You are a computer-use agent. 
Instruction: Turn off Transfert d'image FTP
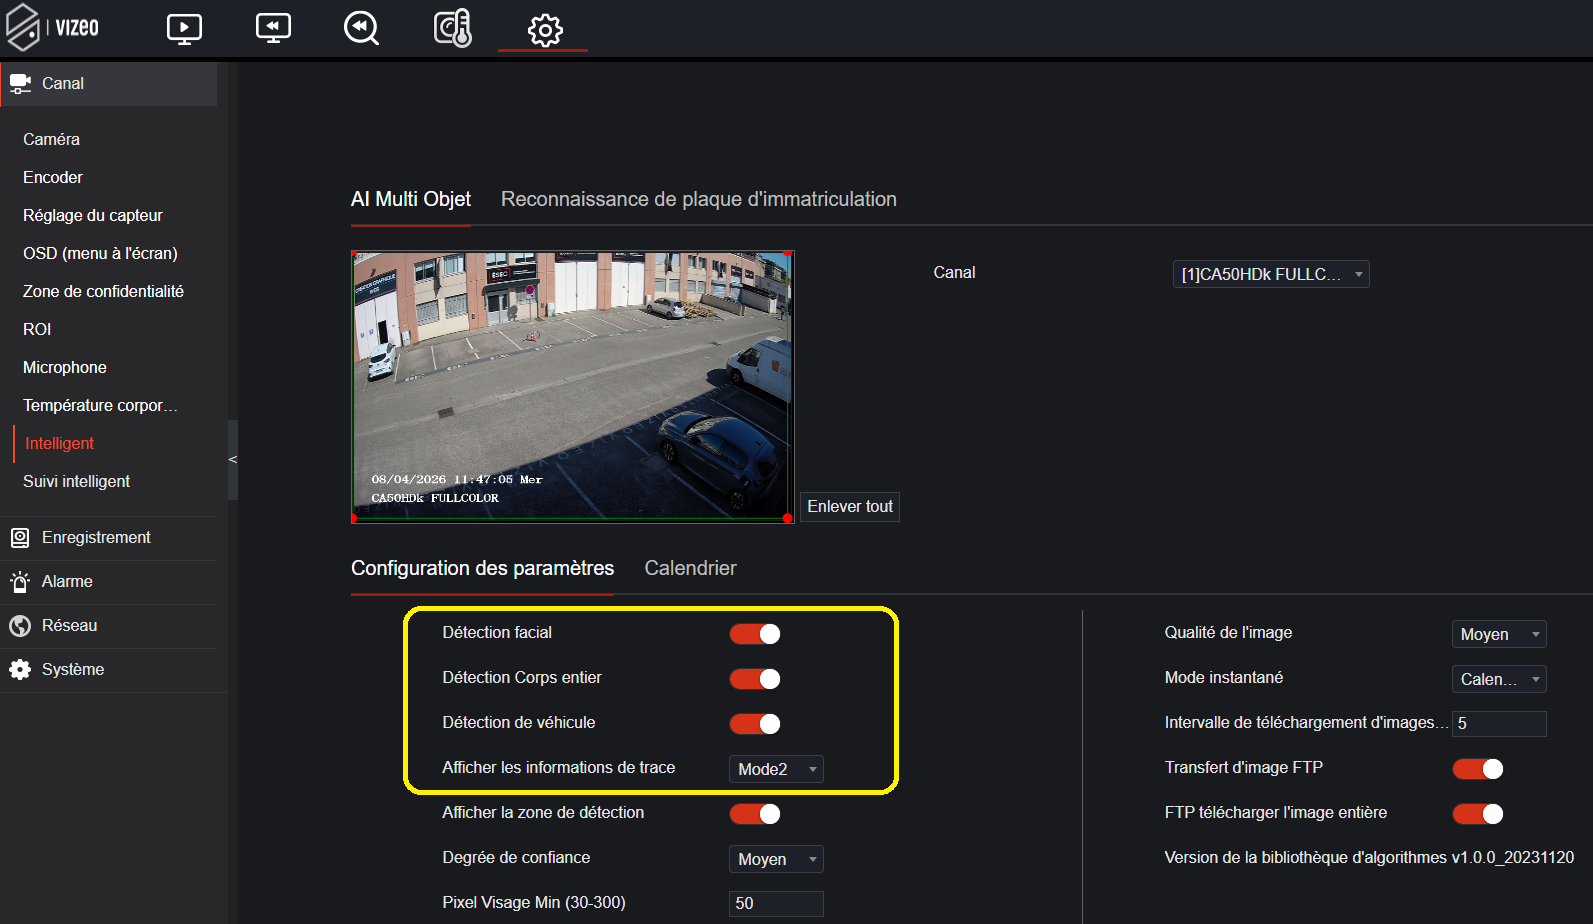(1478, 769)
